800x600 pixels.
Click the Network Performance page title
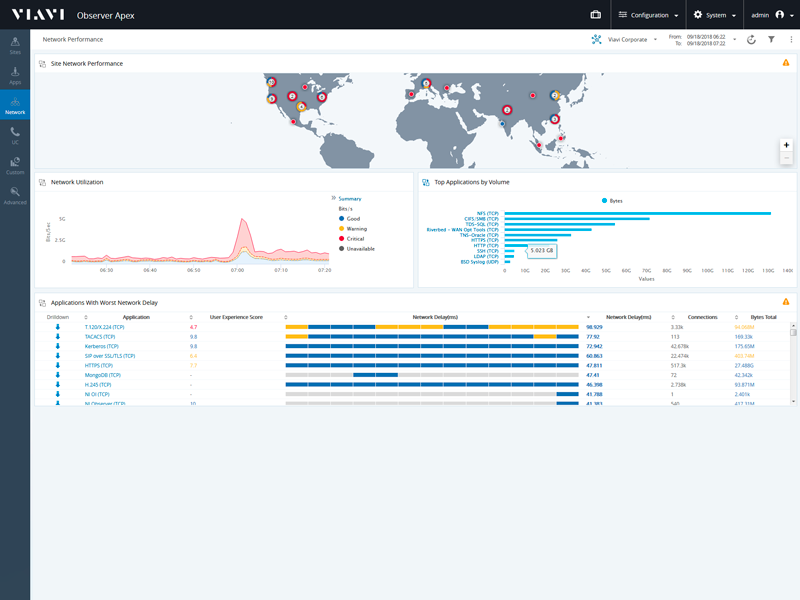point(72,39)
